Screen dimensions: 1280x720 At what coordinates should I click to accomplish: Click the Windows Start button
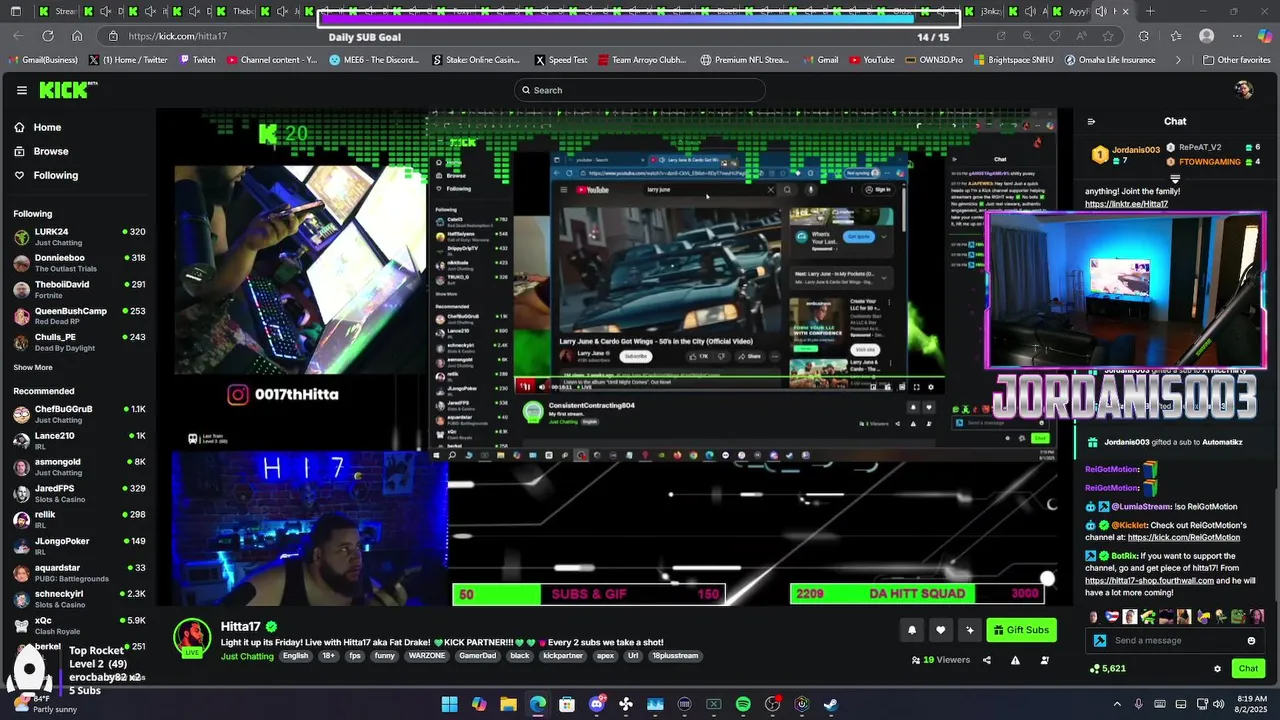pyautogui.click(x=450, y=704)
